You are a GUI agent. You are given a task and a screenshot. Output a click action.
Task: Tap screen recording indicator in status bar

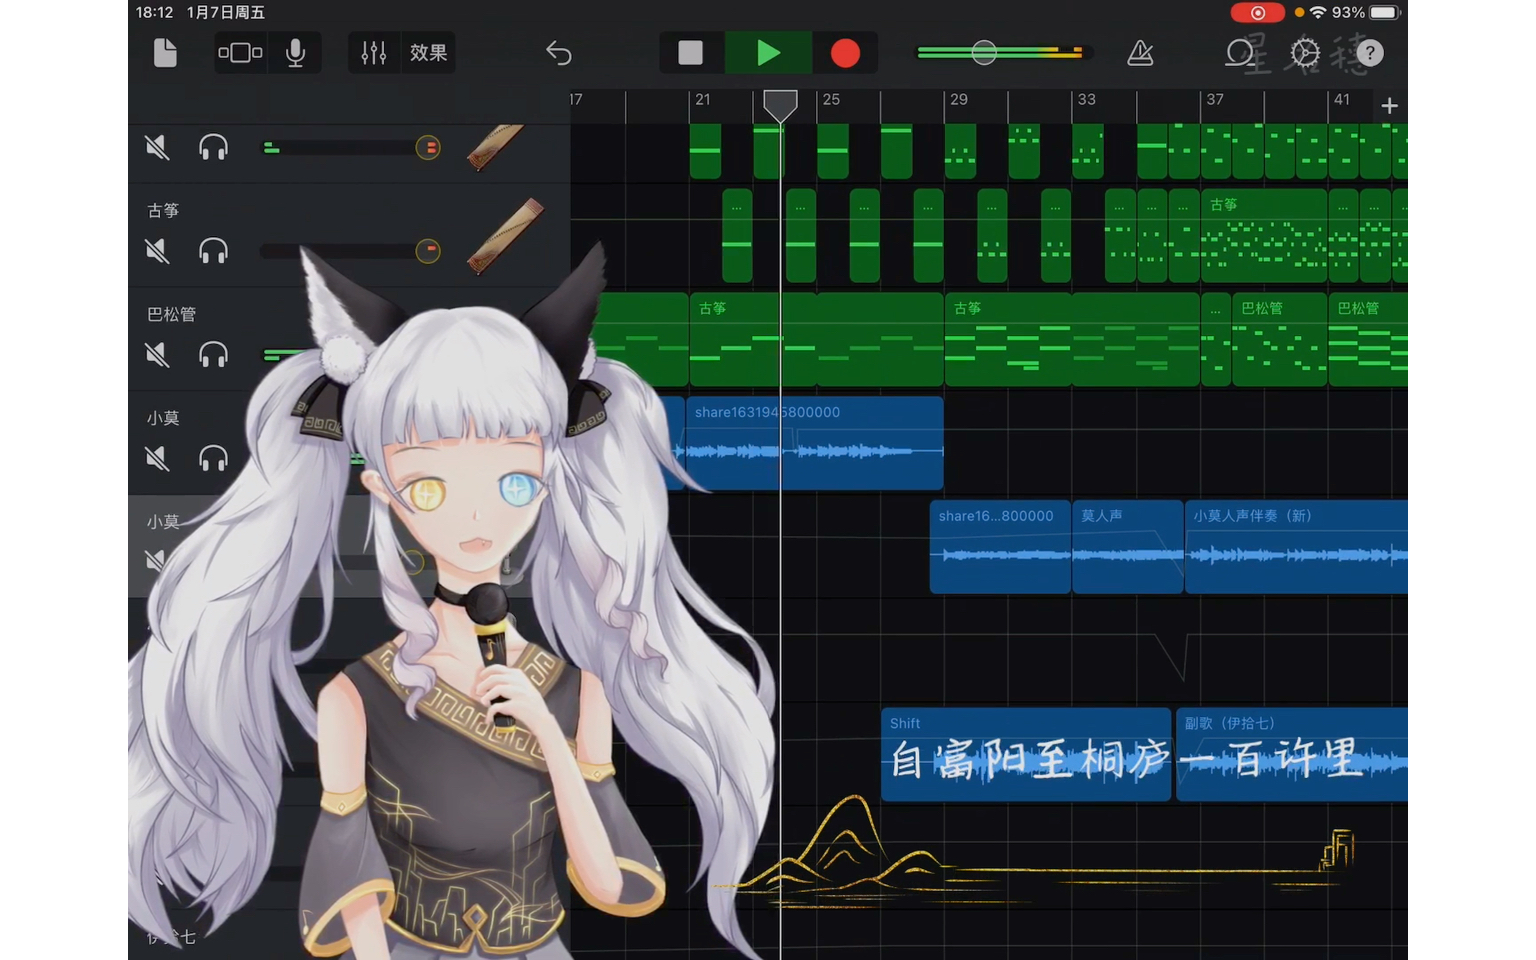(x=1258, y=12)
